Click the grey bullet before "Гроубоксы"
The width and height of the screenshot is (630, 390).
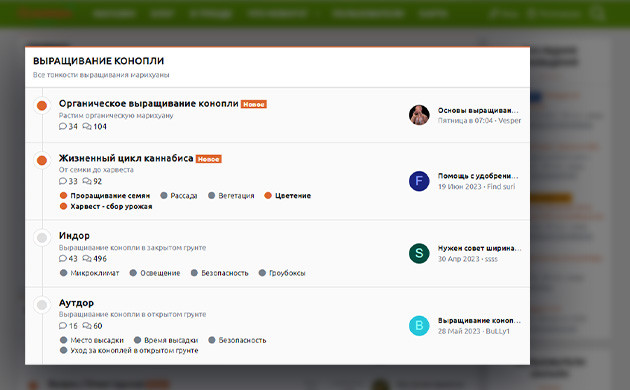coord(262,273)
